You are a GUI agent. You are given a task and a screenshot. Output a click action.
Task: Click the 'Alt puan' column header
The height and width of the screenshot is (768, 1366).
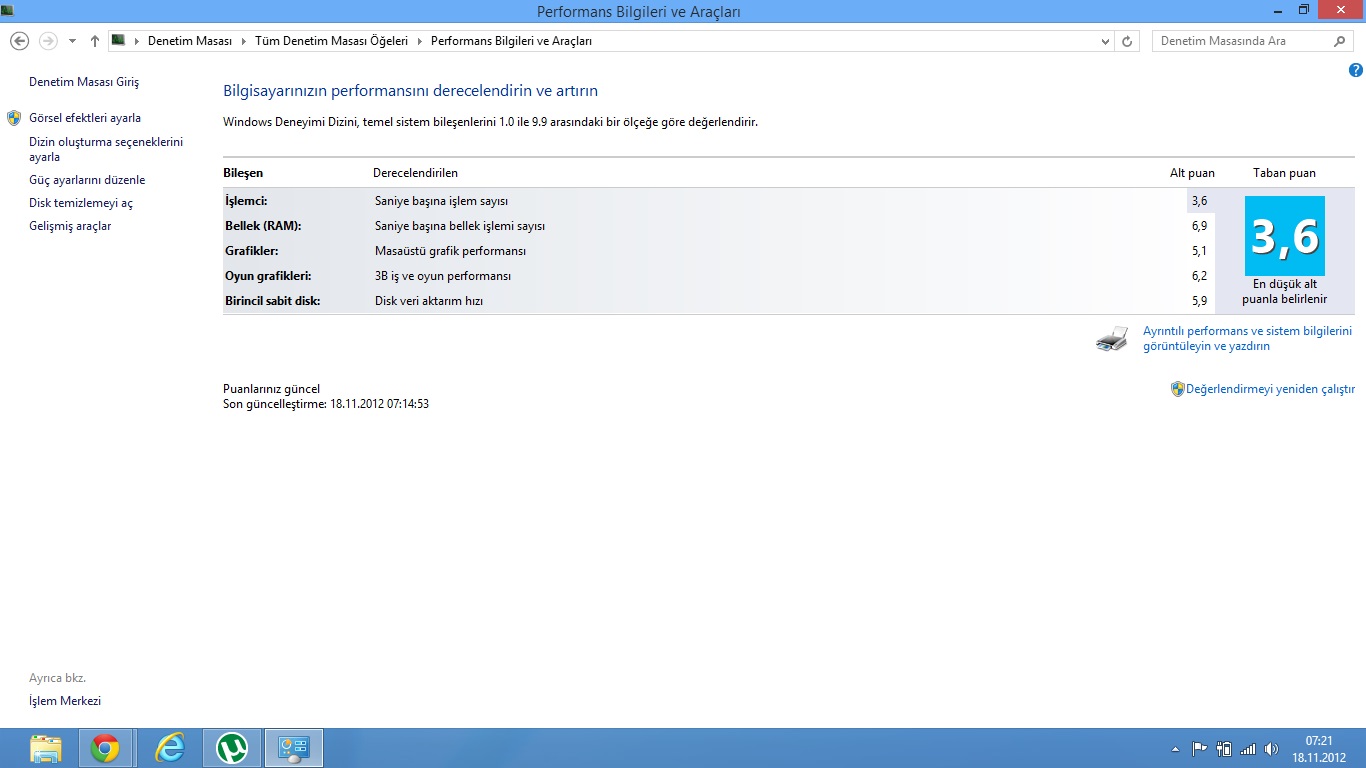tap(1192, 173)
